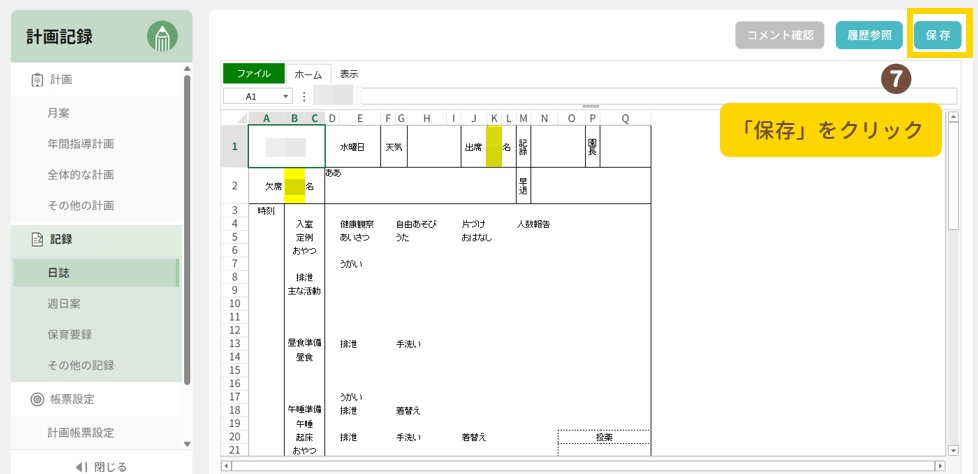Screen dimensions: 978x474
Task: Click the 保存 button
Action: click(937, 35)
